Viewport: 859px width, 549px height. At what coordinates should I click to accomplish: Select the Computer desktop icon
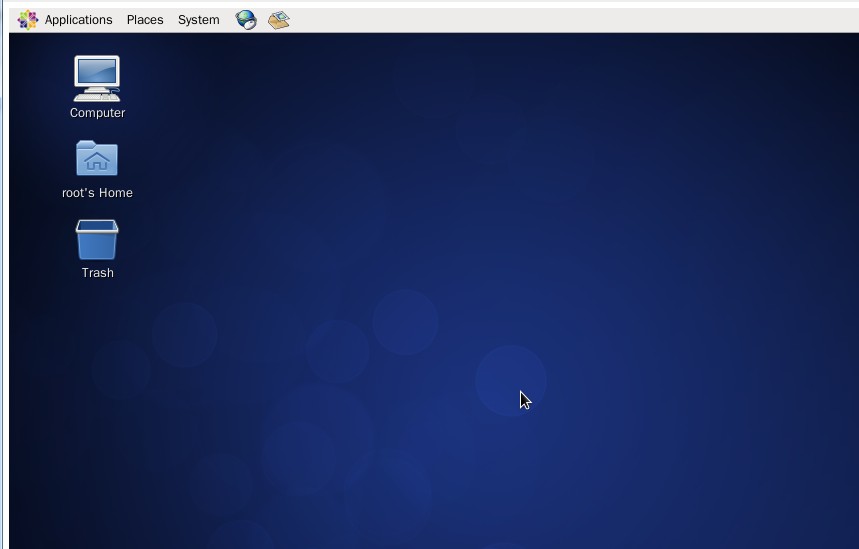[97, 79]
